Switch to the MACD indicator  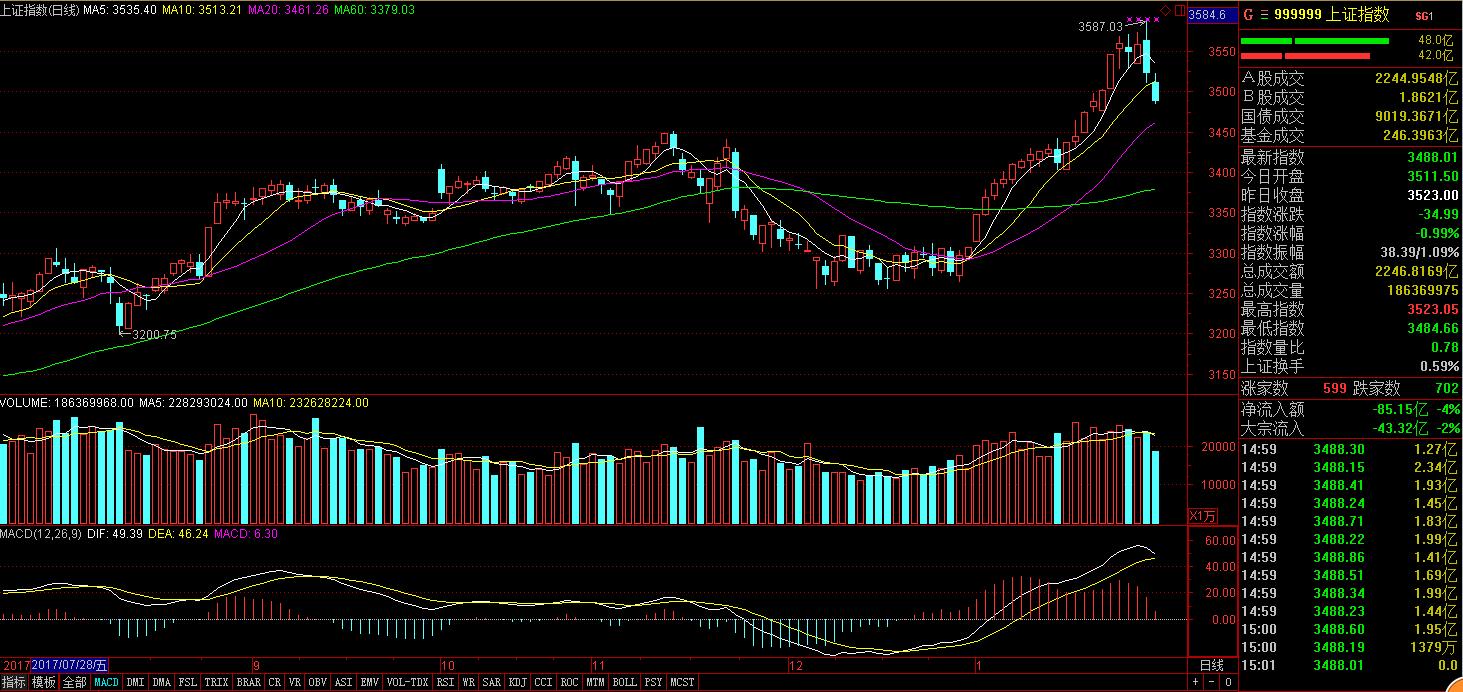(106, 682)
